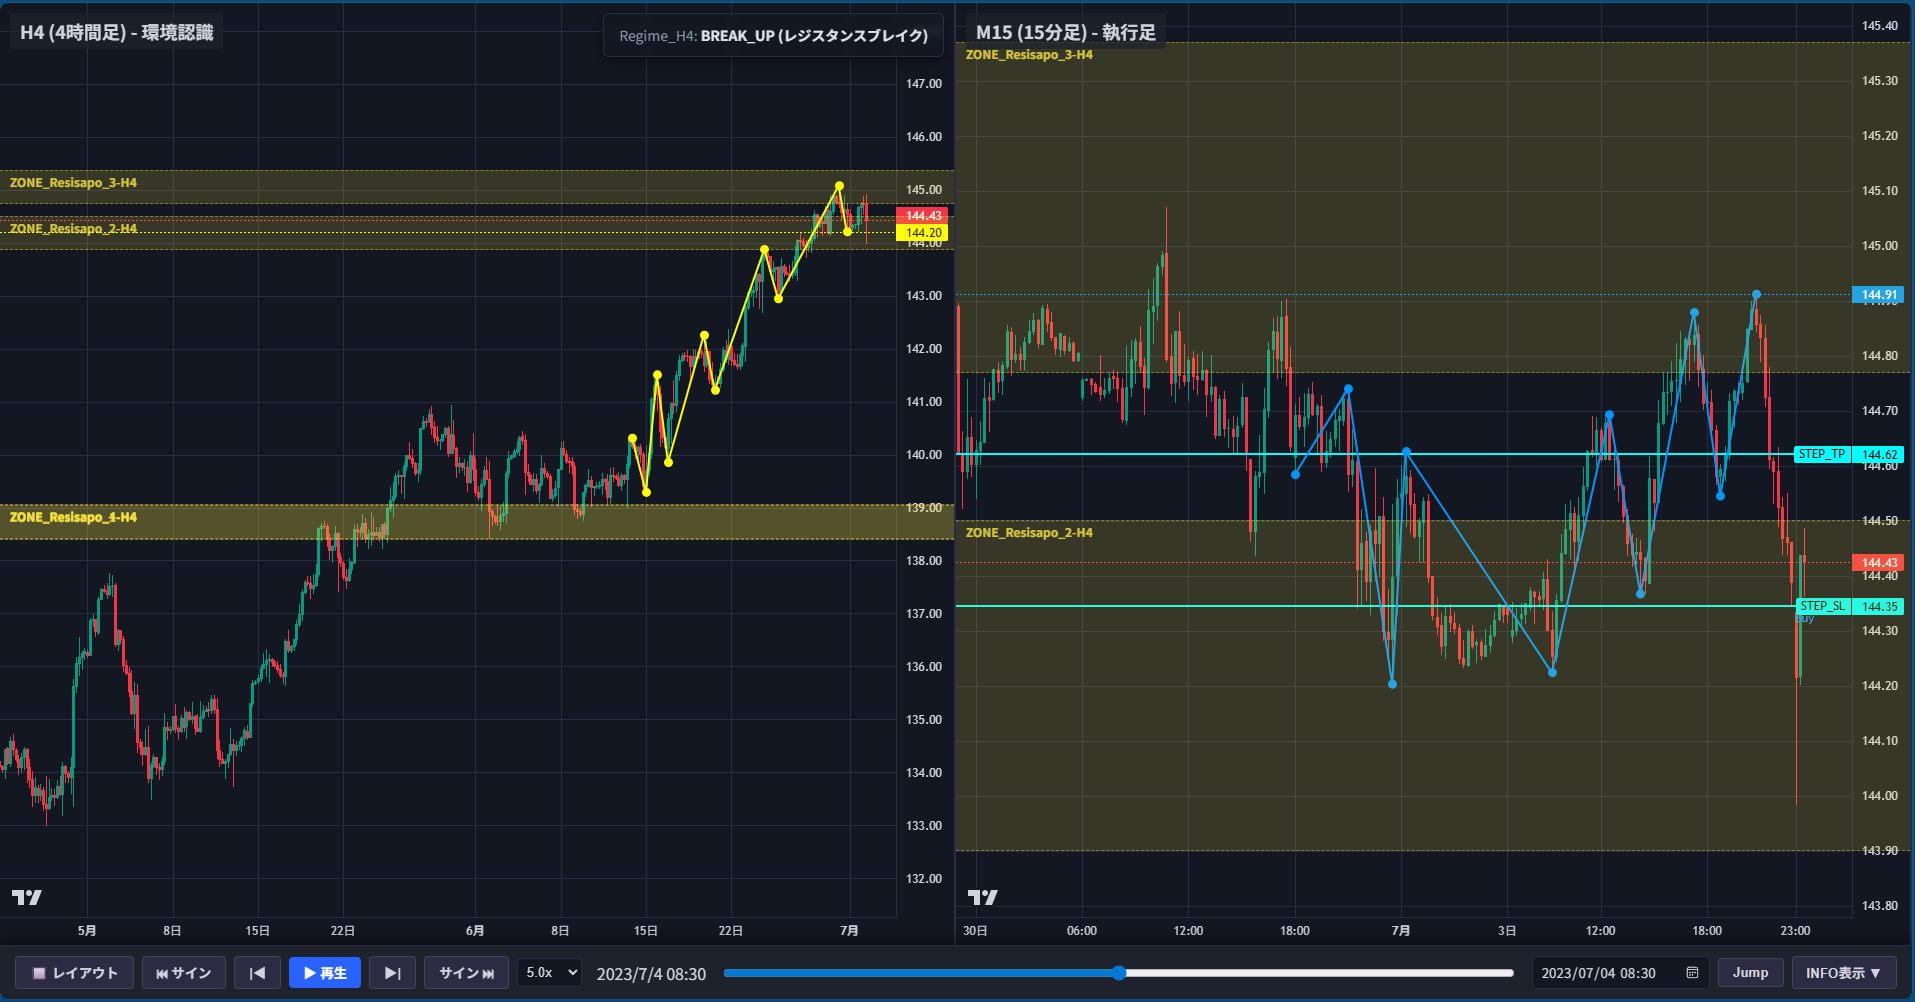The image size is (1915, 1002).
Task: Click the playback timeline slider handle
Action: (x=1119, y=973)
